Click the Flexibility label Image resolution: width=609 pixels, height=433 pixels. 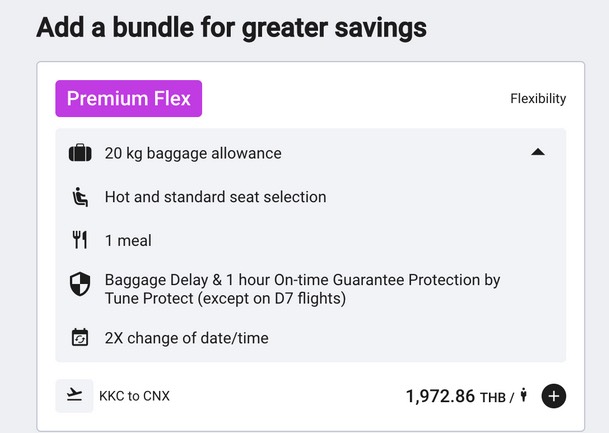(538, 99)
